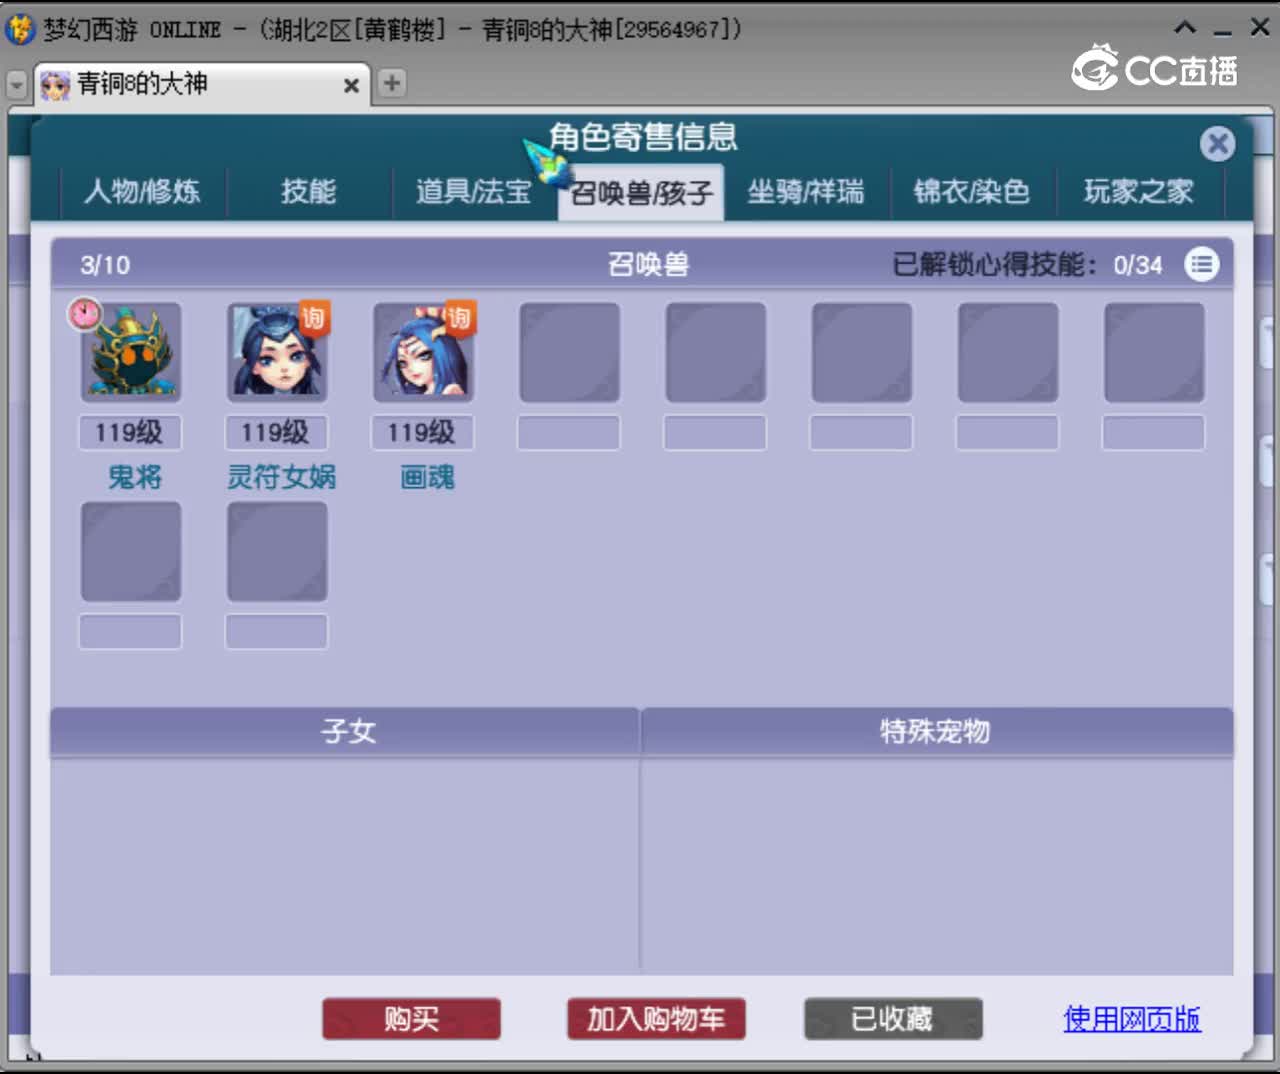This screenshot has width=1280, height=1074.
Task: Click the 子女 section header
Action: [345, 731]
